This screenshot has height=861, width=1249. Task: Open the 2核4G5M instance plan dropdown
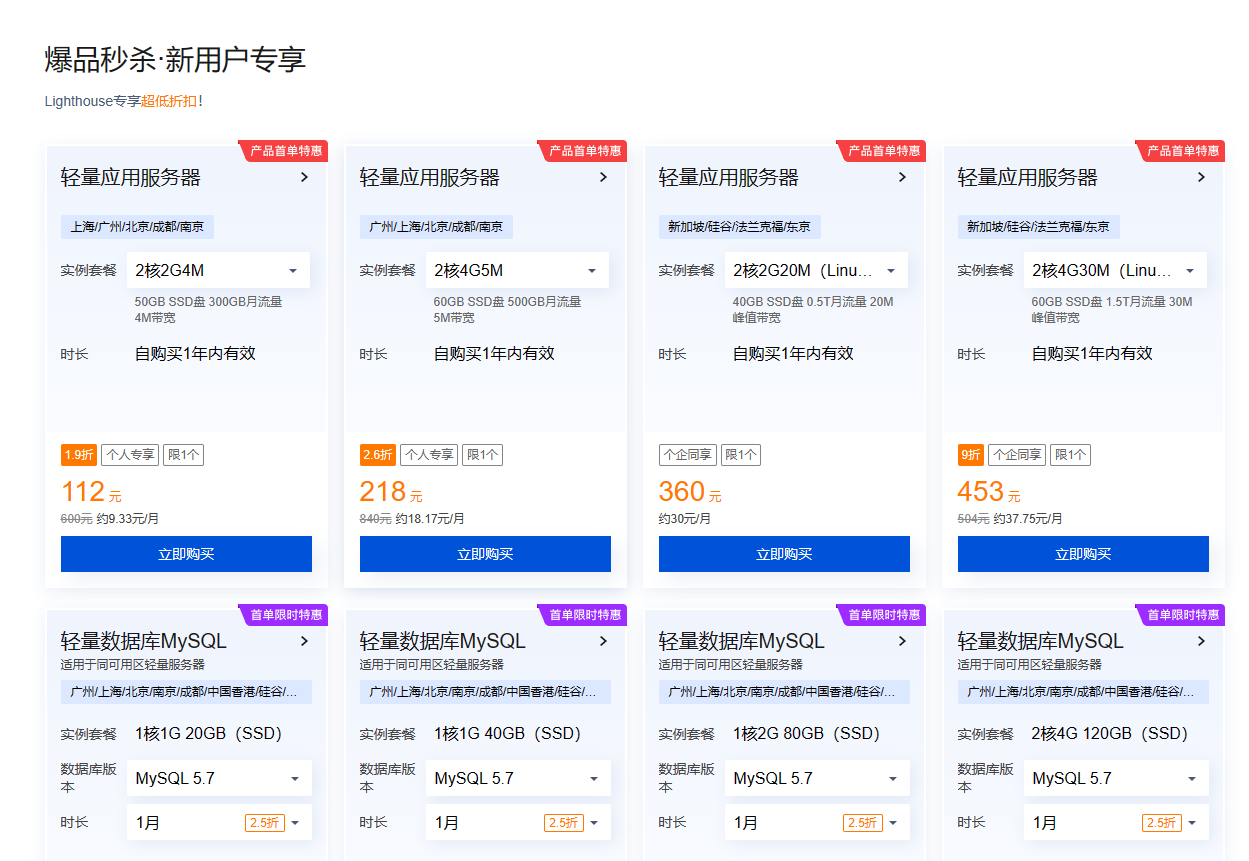click(517, 270)
